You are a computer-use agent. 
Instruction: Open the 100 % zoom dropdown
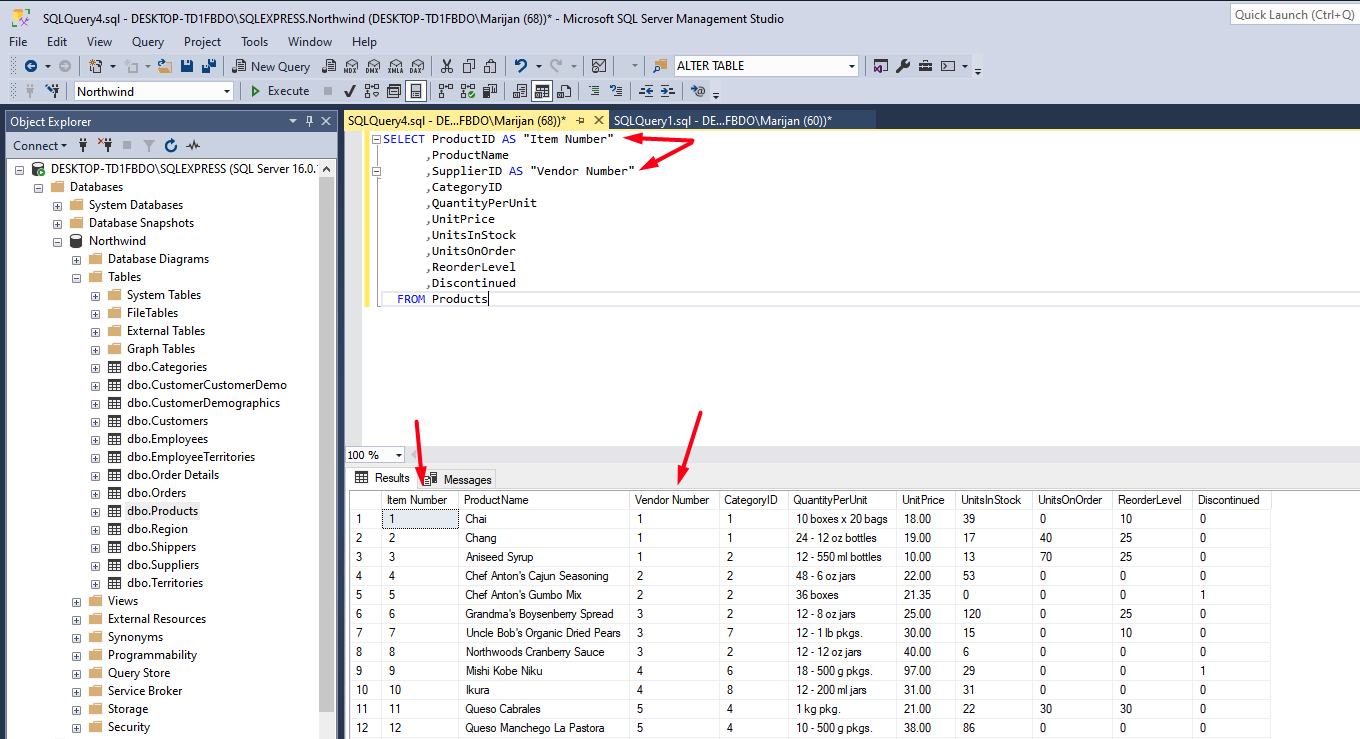click(399, 455)
